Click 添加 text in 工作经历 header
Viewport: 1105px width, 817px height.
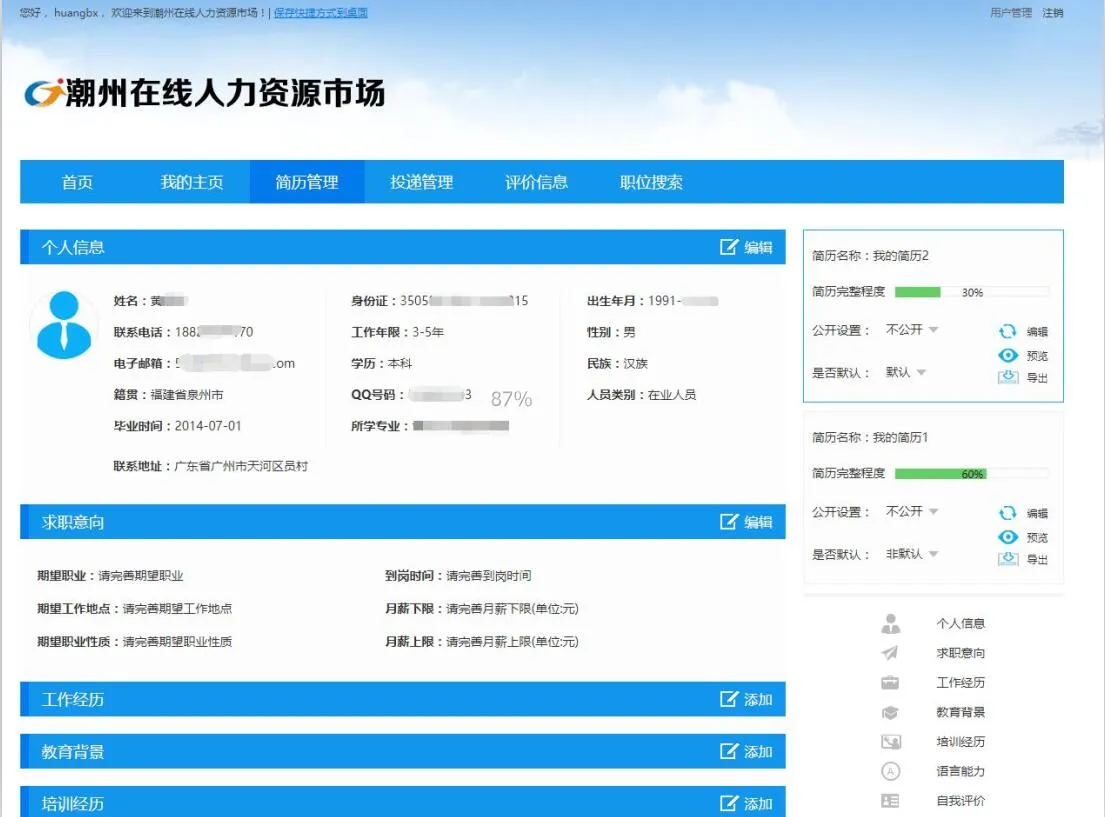click(x=758, y=699)
